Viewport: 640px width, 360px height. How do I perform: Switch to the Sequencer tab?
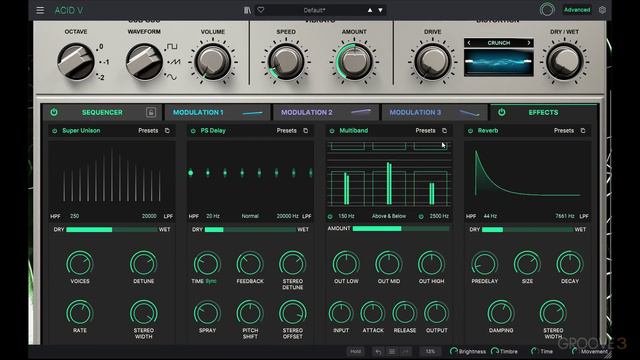102,112
